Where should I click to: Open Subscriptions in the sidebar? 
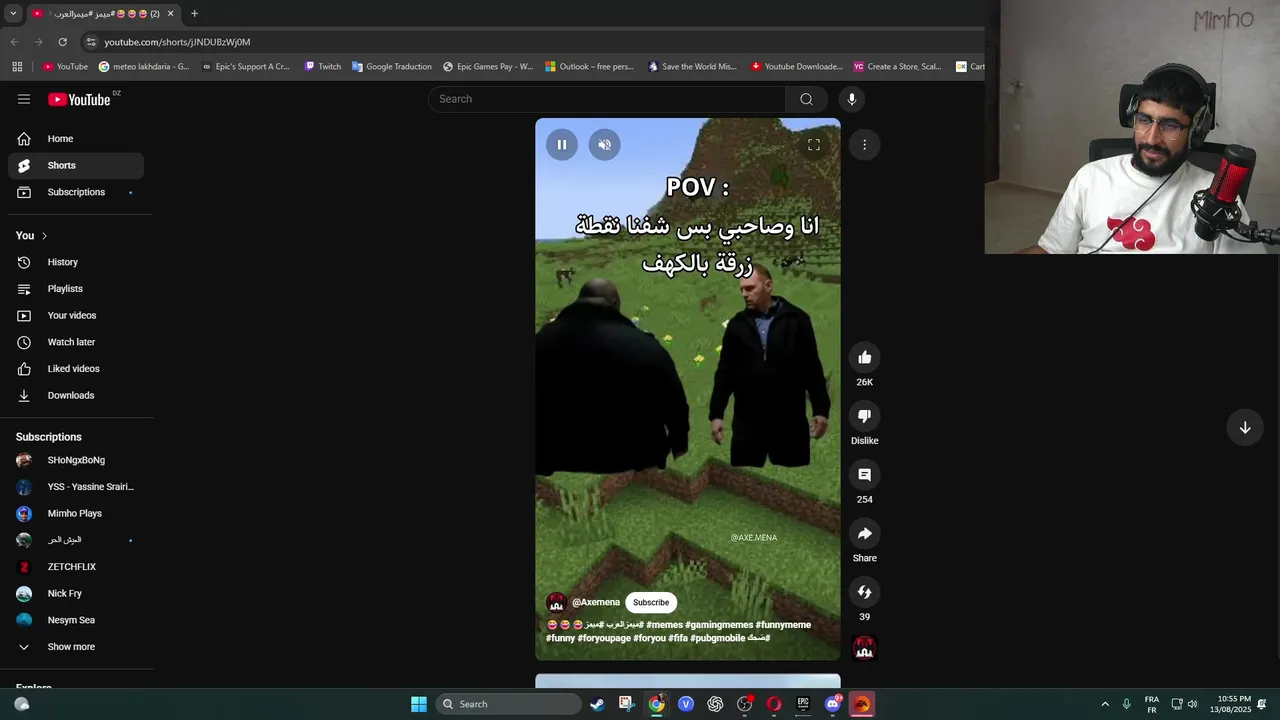[76, 192]
